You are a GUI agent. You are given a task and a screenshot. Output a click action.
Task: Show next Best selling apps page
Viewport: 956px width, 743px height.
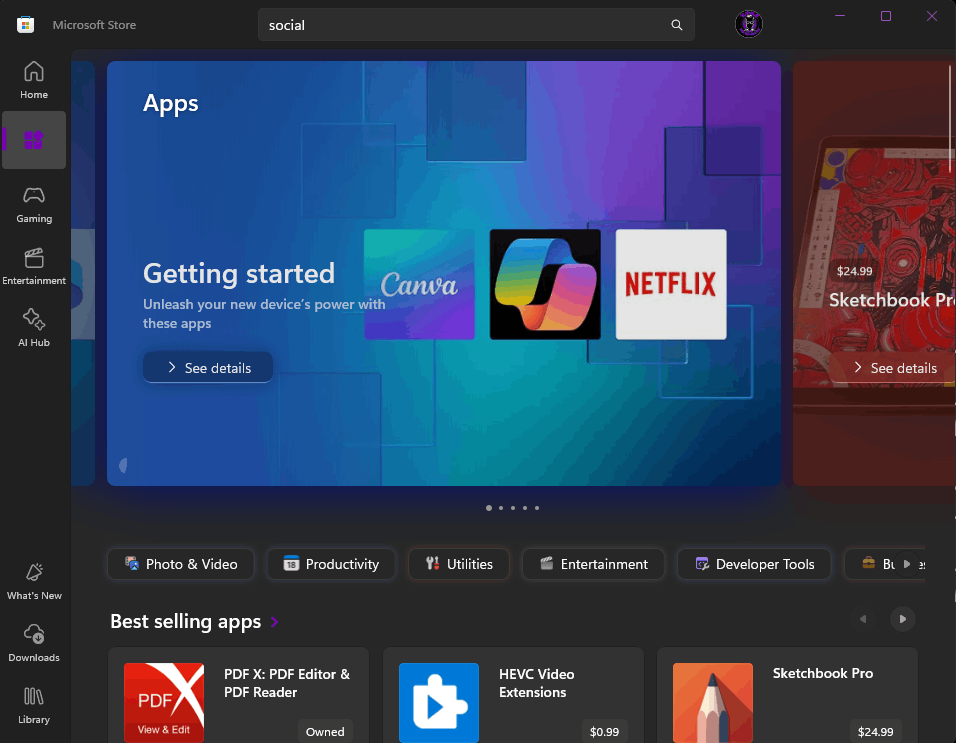pyautogui.click(x=902, y=619)
